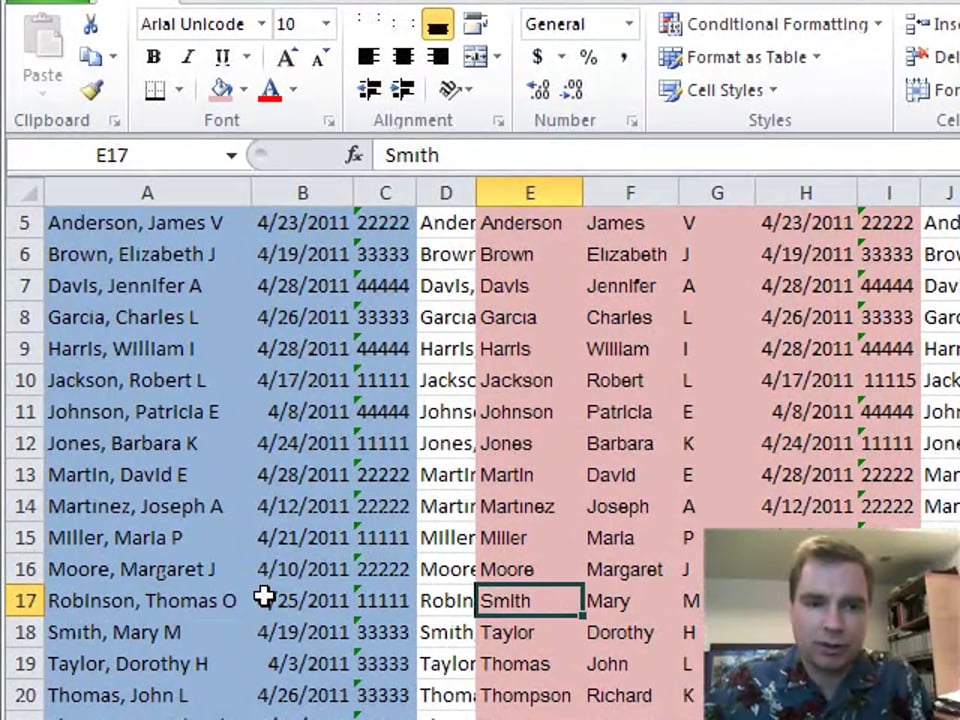
Task: Decrease indent in Alignment group
Action: click(369, 90)
